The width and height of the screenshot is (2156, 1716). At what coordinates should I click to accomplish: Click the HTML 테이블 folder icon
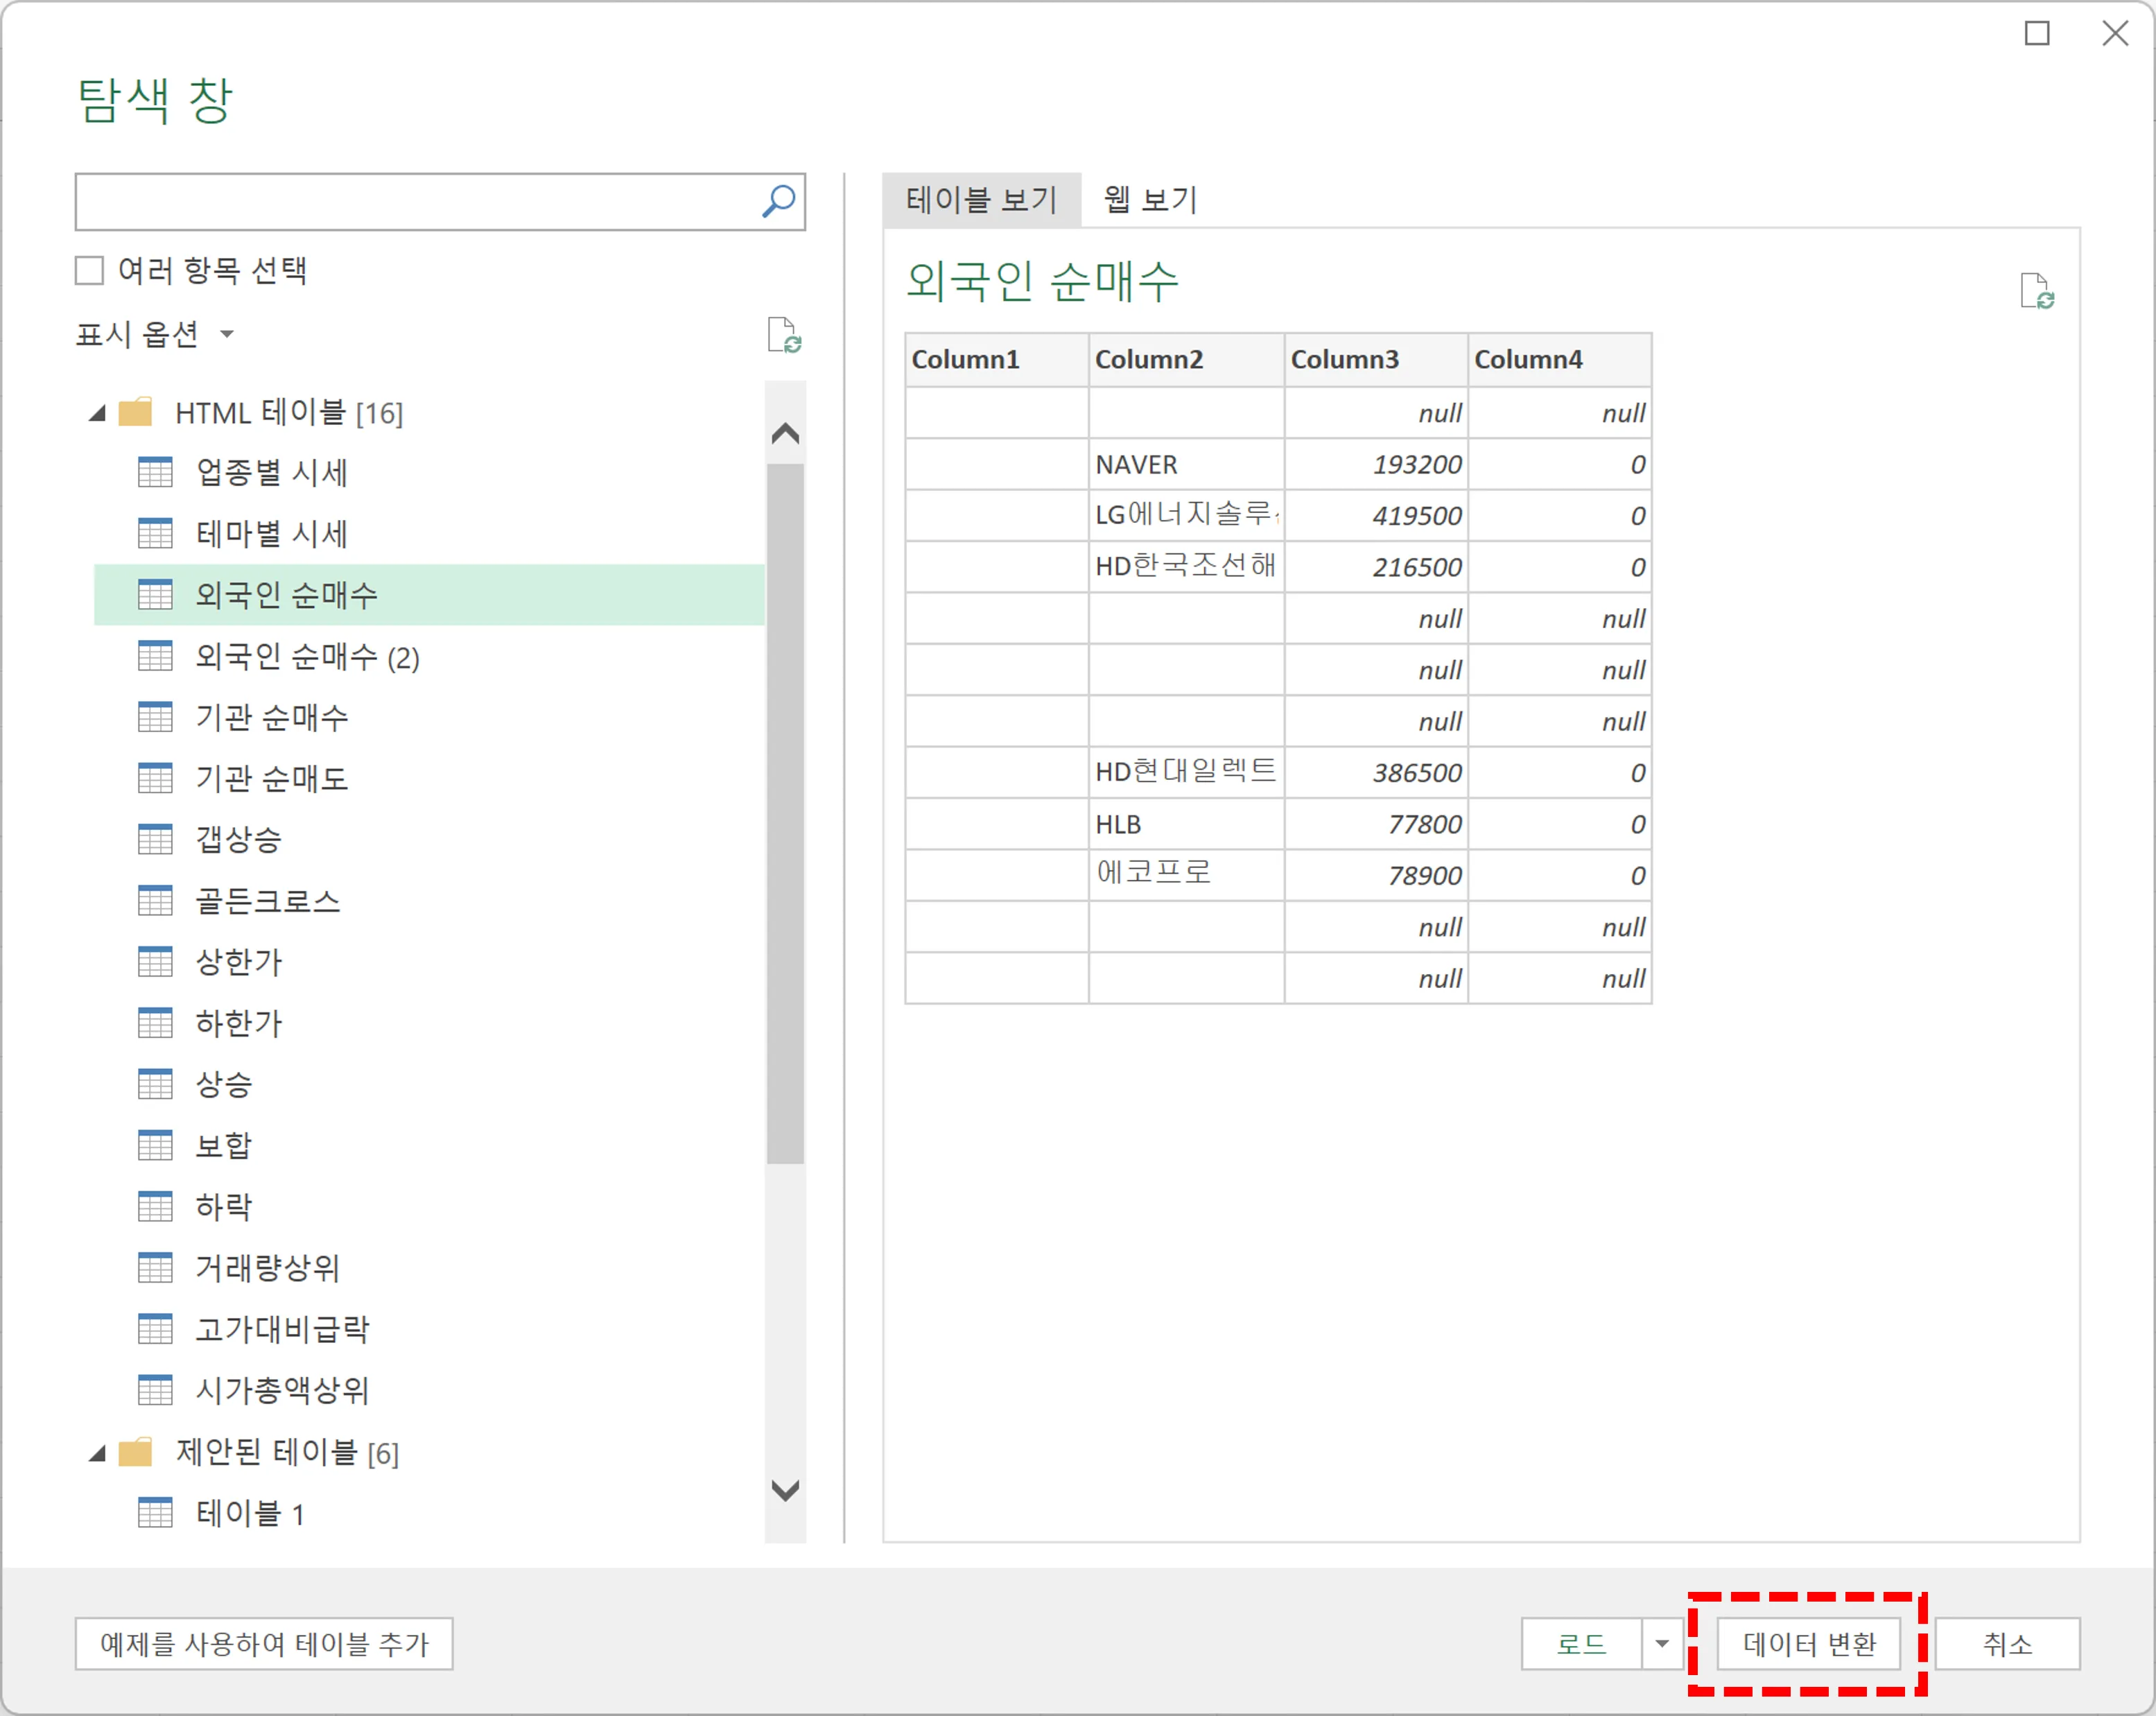pyautogui.click(x=135, y=412)
